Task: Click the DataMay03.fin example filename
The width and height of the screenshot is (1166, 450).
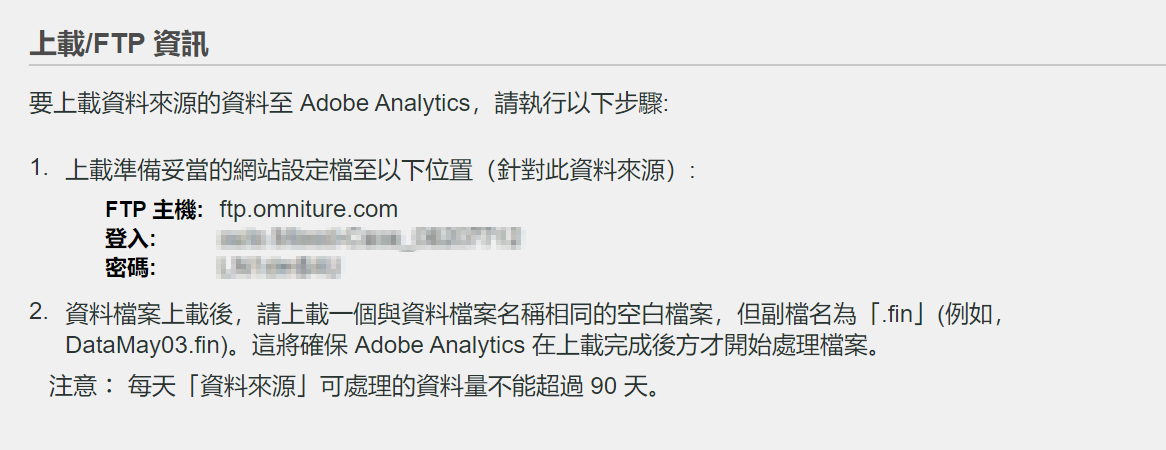Action: (x=142, y=346)
